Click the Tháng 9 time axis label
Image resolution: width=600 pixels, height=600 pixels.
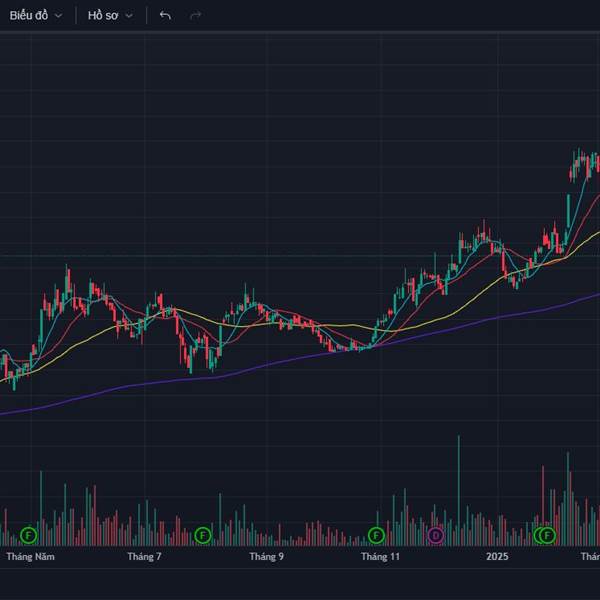click(267, 556)
